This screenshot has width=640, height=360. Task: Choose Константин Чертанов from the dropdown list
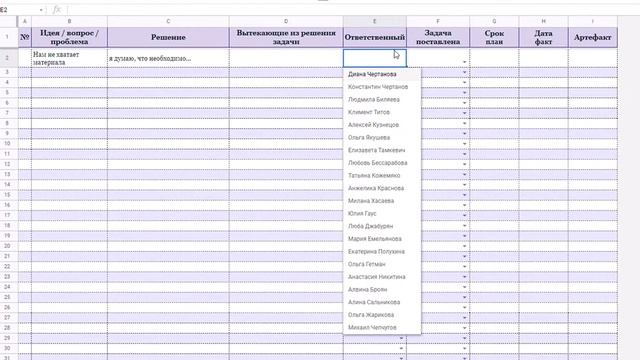[382, 87]
